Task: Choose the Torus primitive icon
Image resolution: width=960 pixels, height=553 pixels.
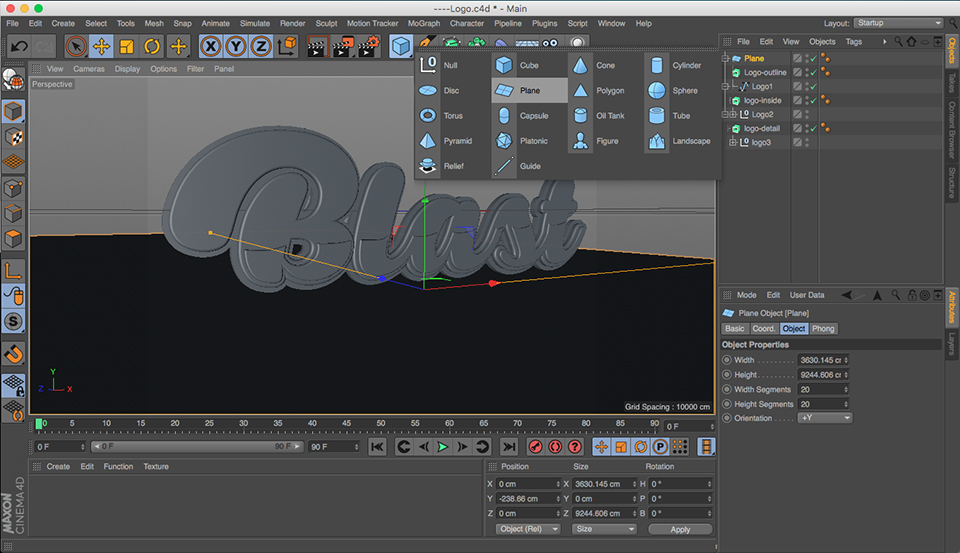Action: [427, 116]
